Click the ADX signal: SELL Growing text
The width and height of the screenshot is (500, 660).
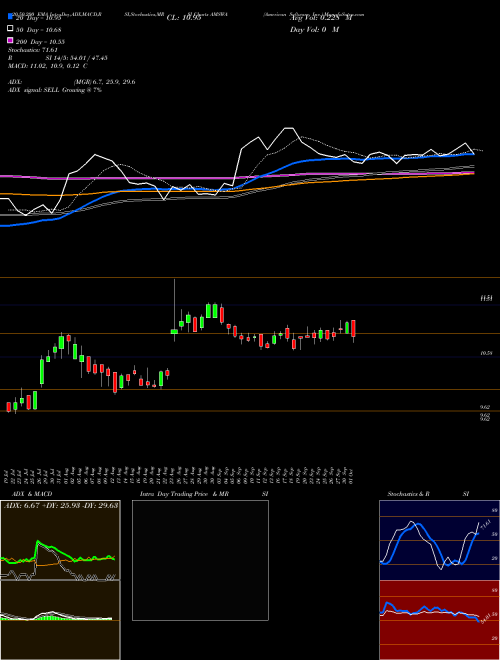[55, 90]
